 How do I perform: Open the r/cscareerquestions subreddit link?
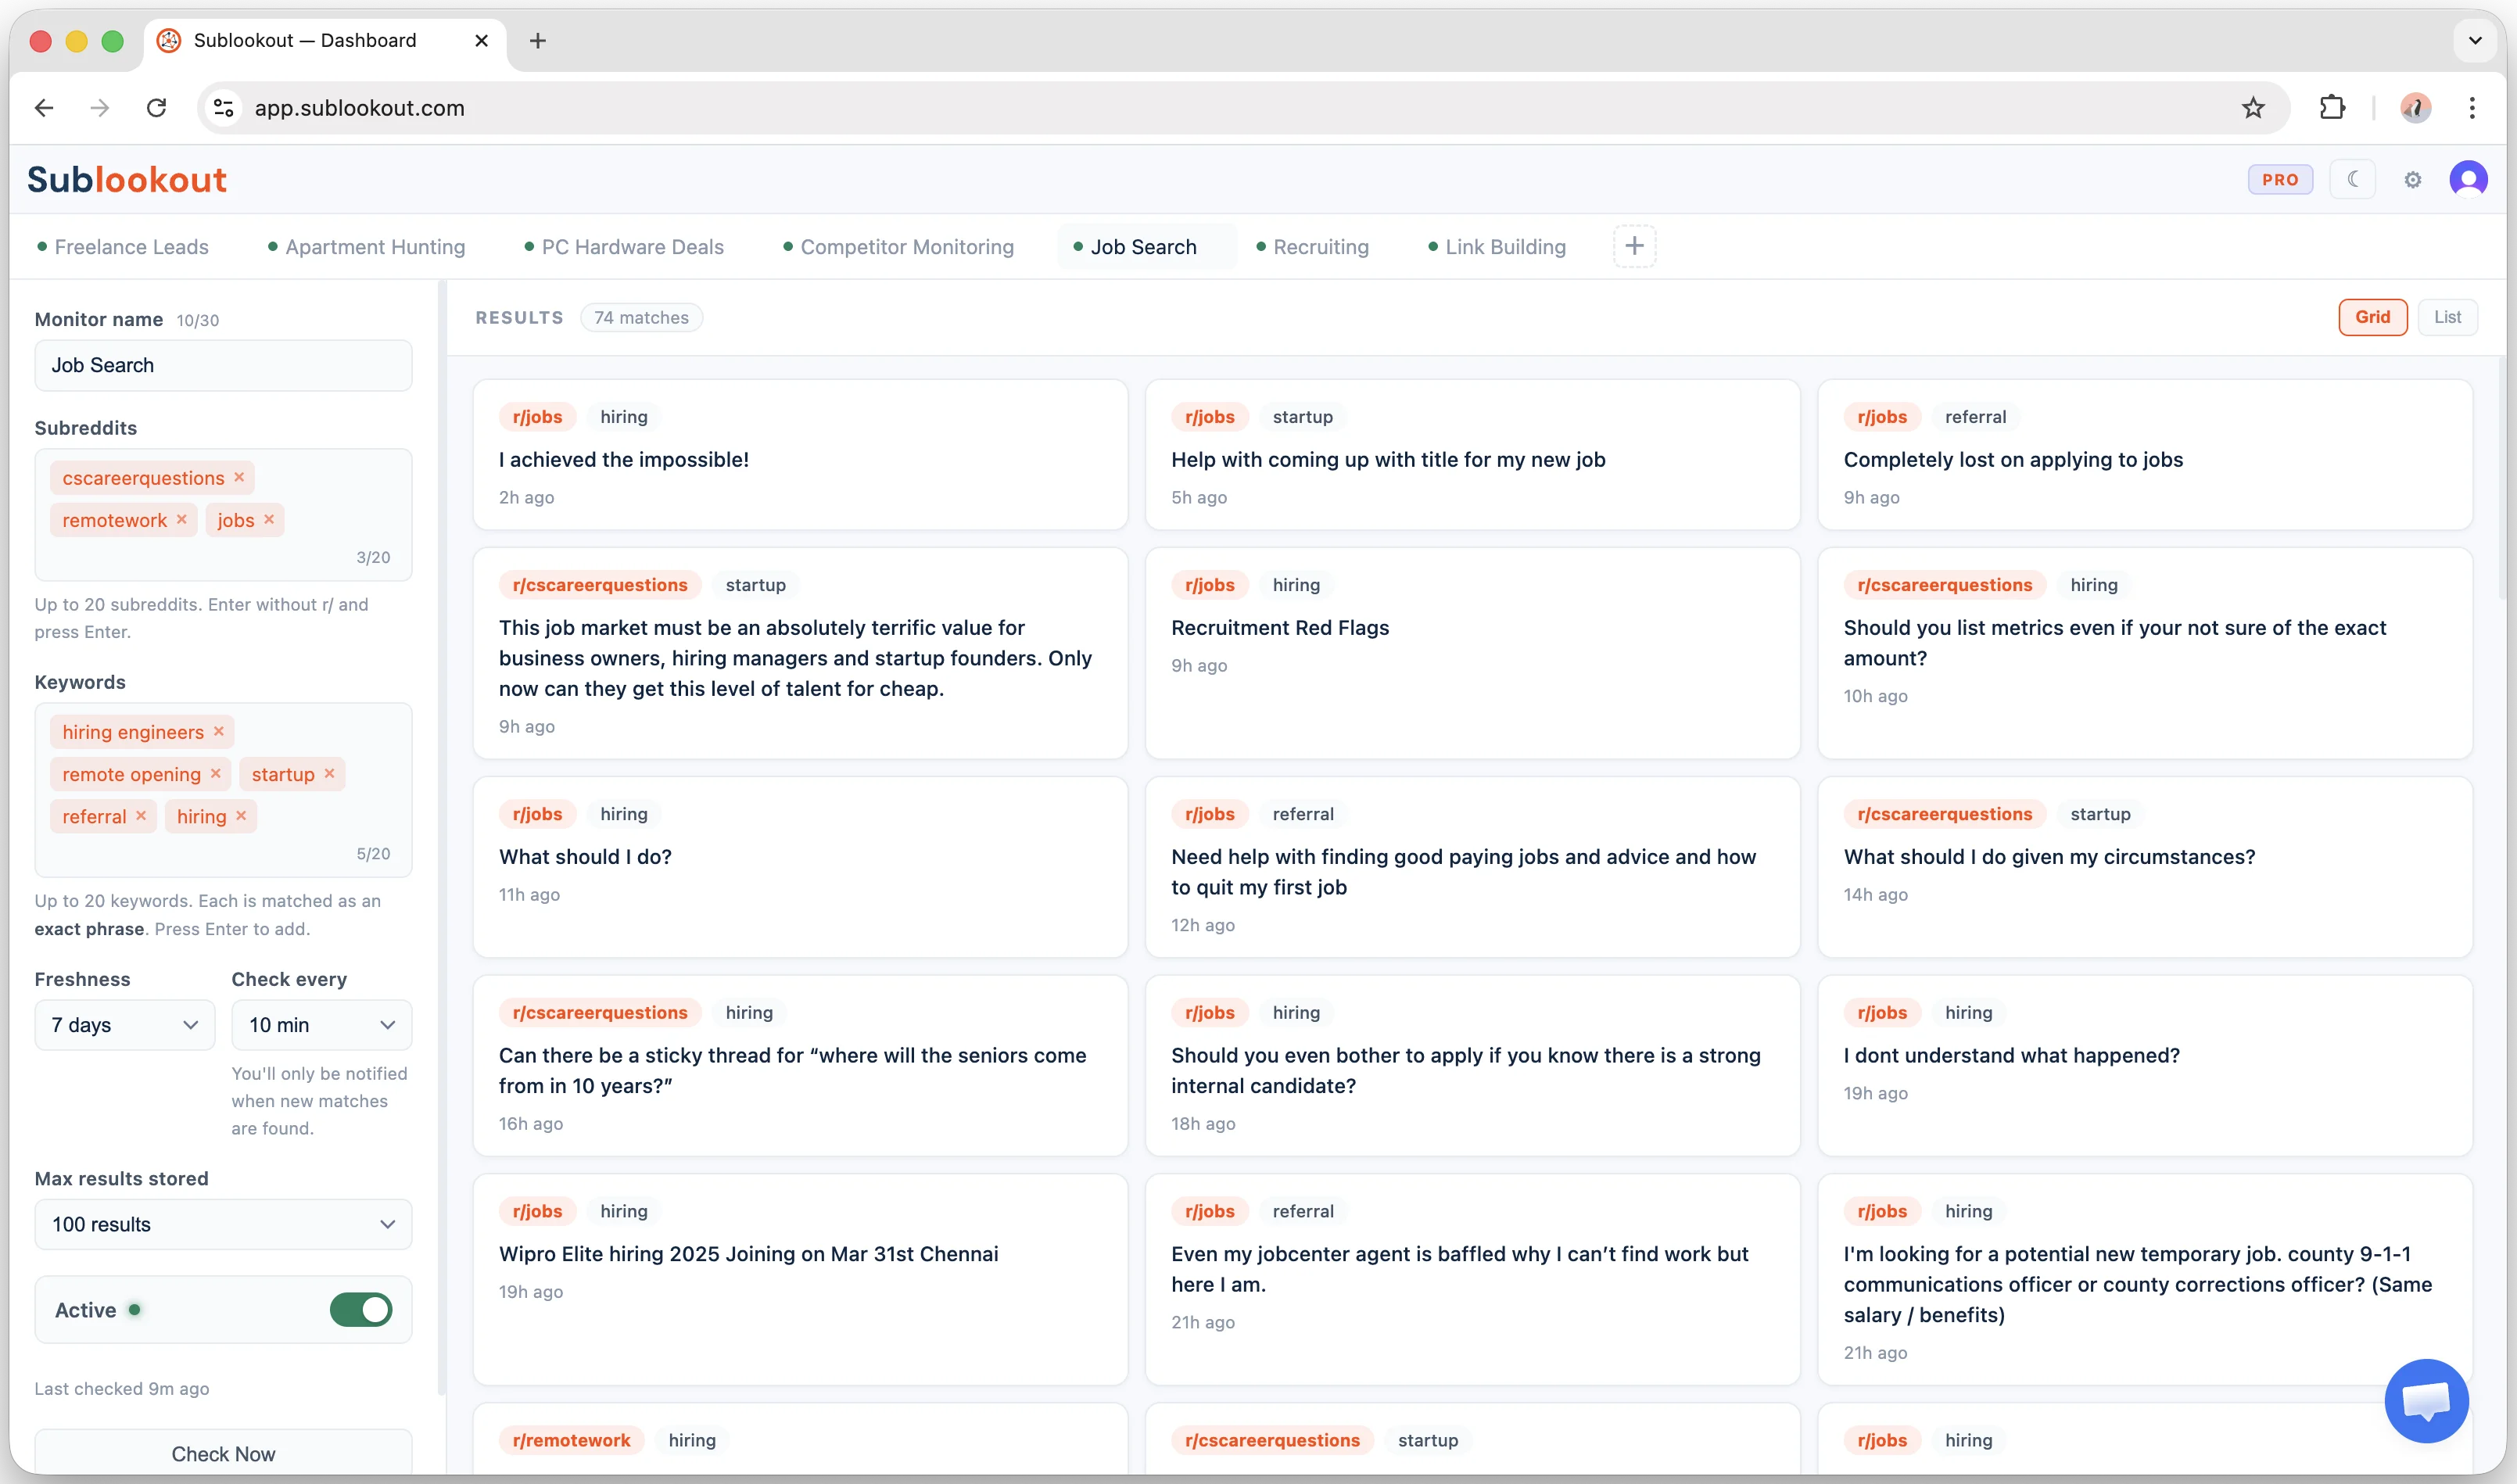click(x=599, y=584)
